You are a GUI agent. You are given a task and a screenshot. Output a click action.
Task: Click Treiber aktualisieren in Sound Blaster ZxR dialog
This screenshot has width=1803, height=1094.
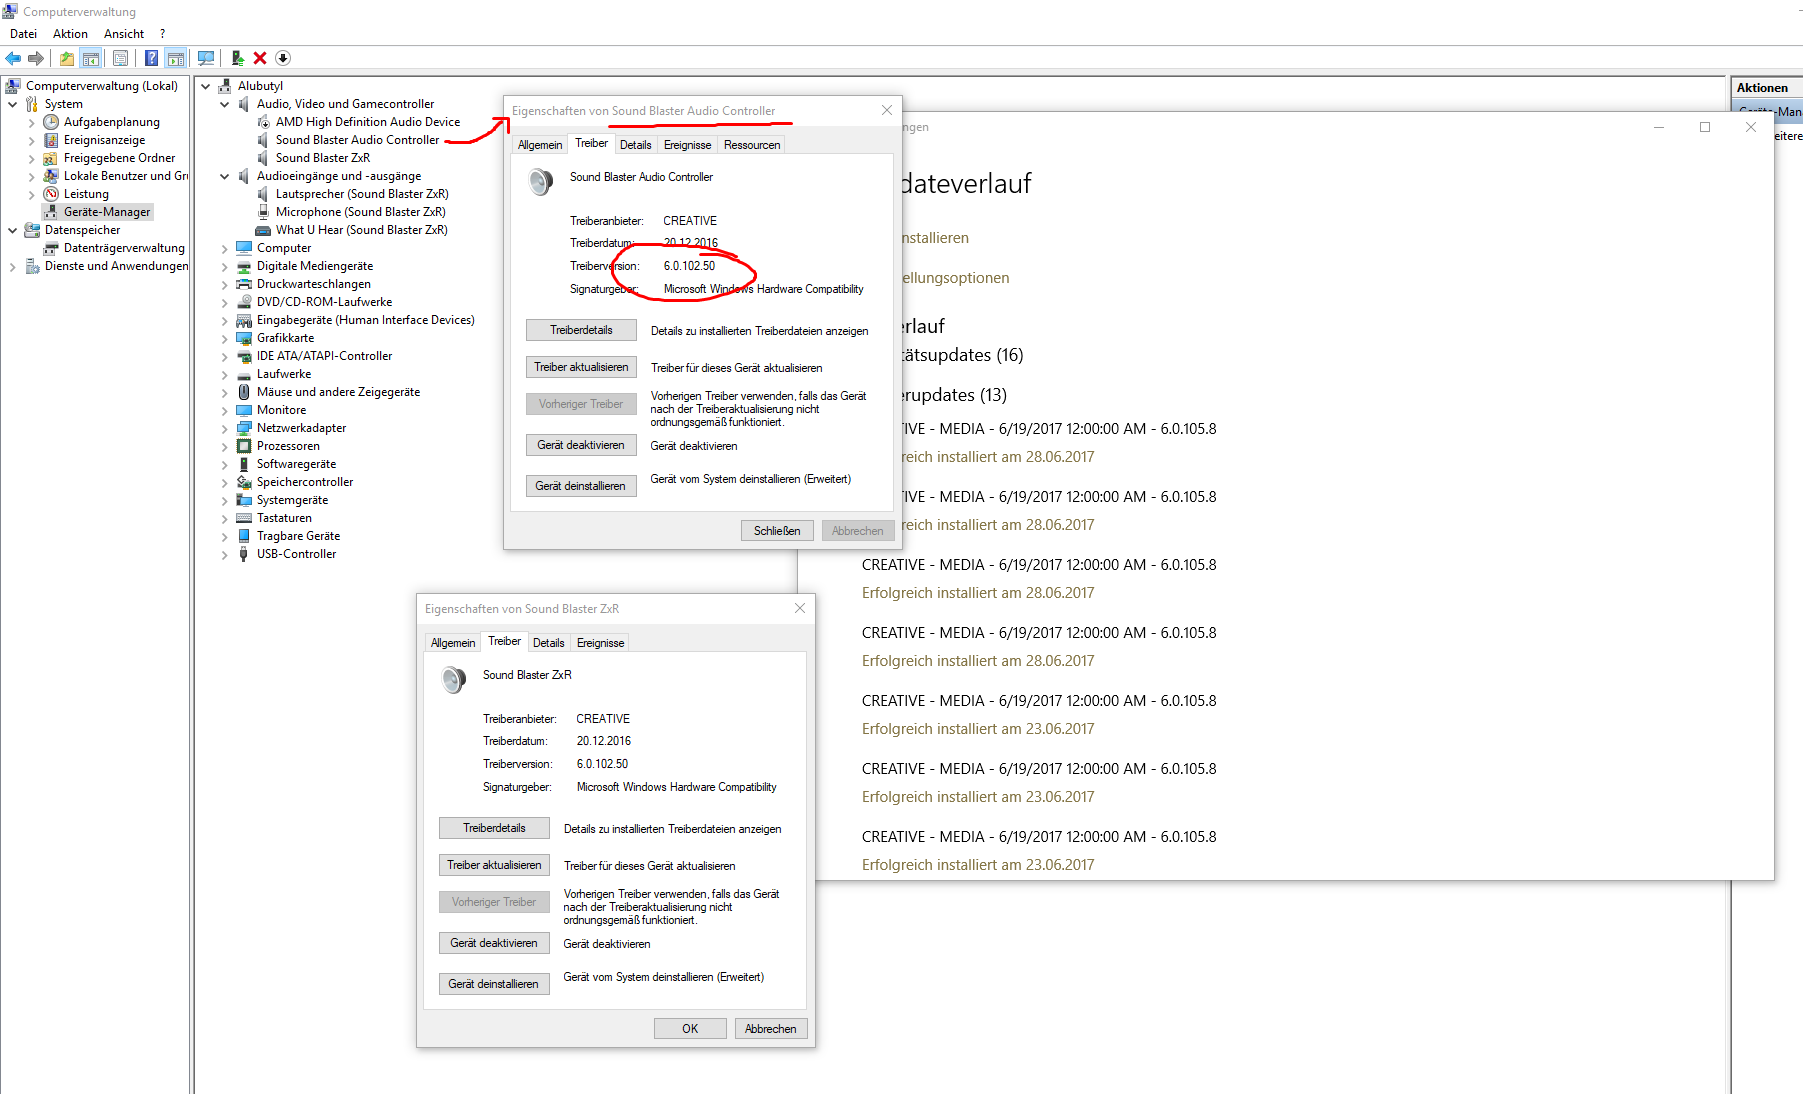494,865
